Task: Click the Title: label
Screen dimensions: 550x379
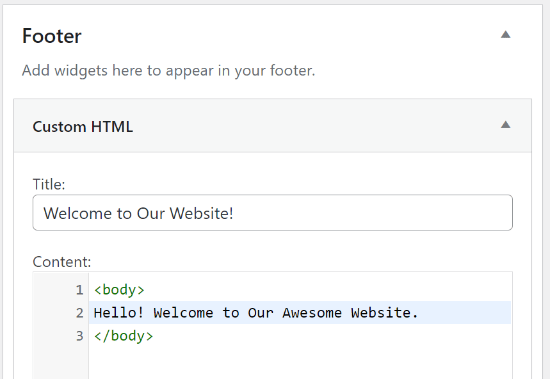Action: click(x=49, y=184)
